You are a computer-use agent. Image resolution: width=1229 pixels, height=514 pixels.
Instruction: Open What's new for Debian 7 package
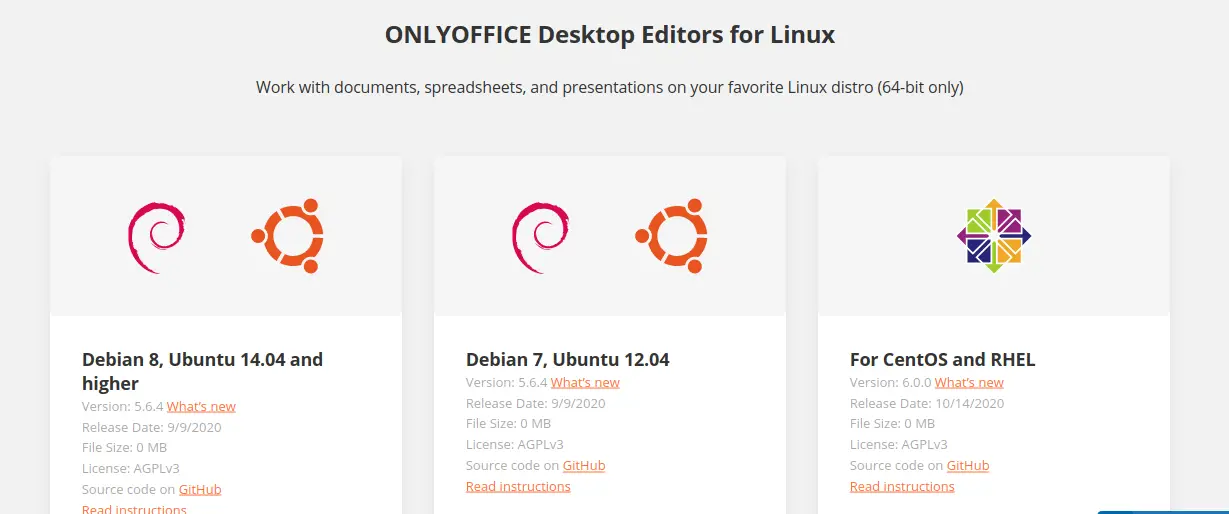585,383
